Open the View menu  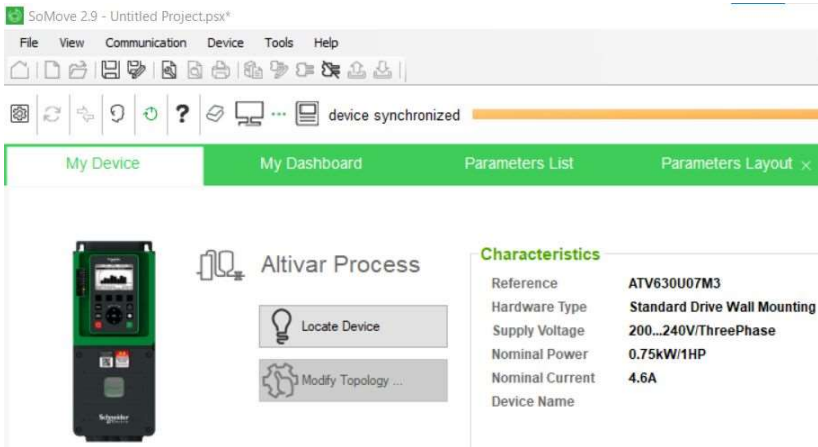click(x=71, y=43)
